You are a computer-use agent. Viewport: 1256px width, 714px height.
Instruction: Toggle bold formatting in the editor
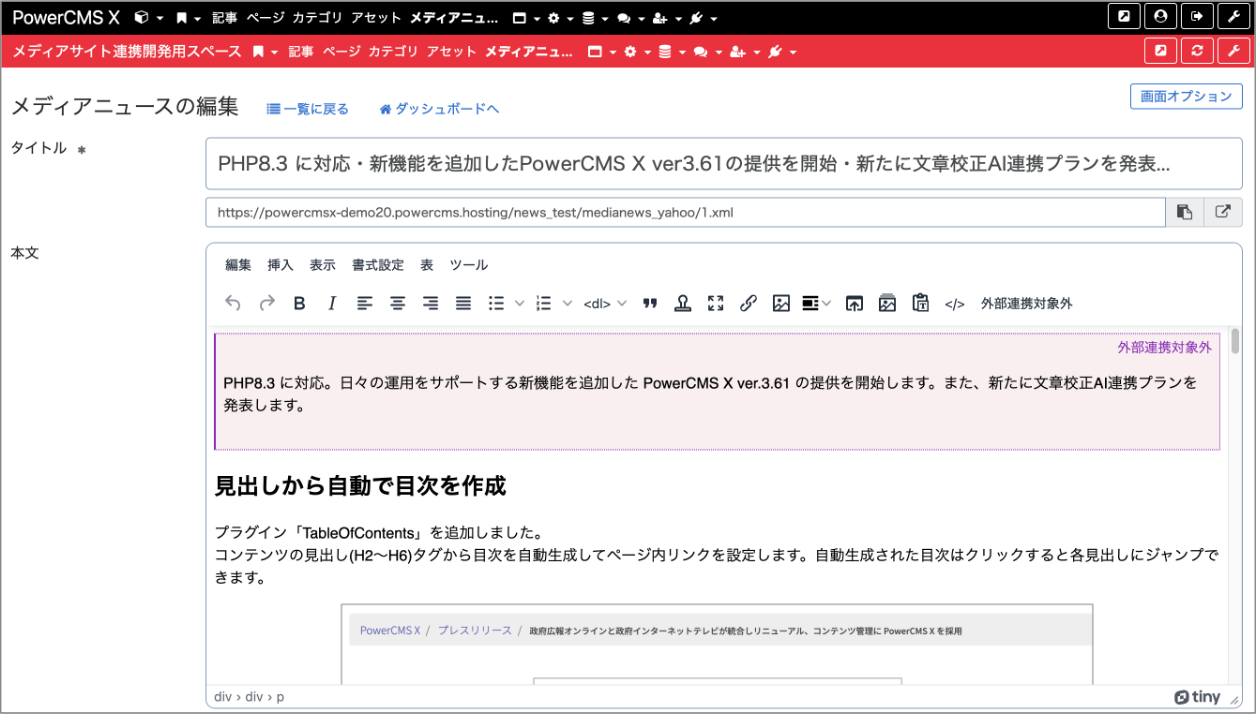299,303
